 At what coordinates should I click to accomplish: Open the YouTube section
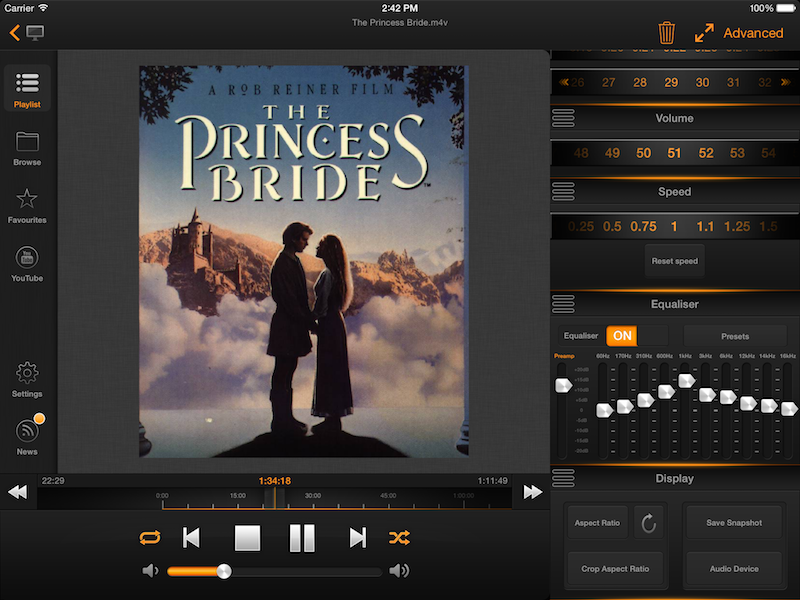pyautogui.click(x=27, y=264)
